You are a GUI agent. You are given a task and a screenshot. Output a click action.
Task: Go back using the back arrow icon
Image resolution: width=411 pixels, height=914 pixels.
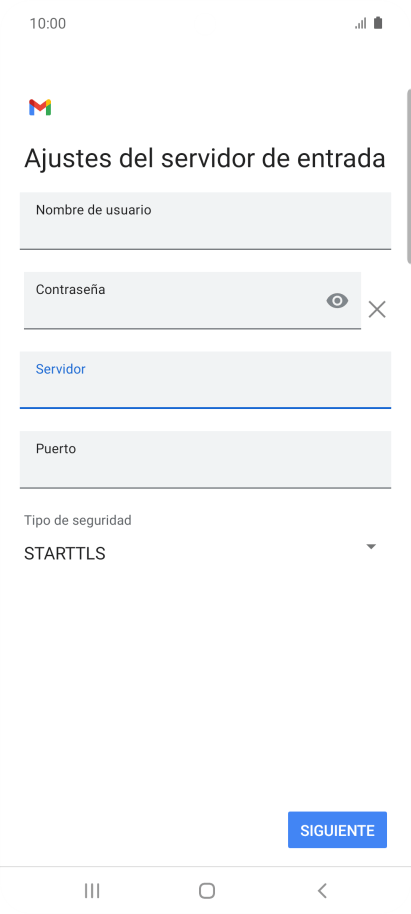point(322,890)
